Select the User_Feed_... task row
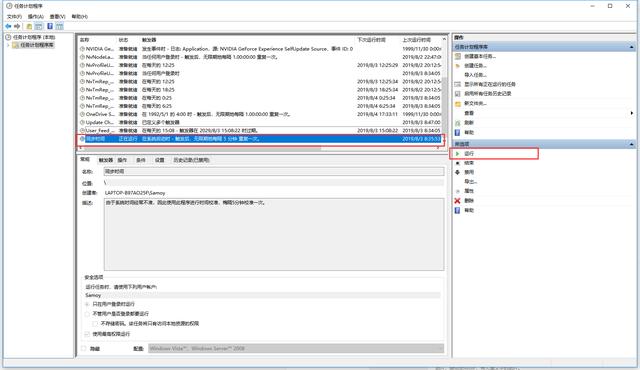The height and width of the screenshot is (370, 640). click(x=260, y=131)
